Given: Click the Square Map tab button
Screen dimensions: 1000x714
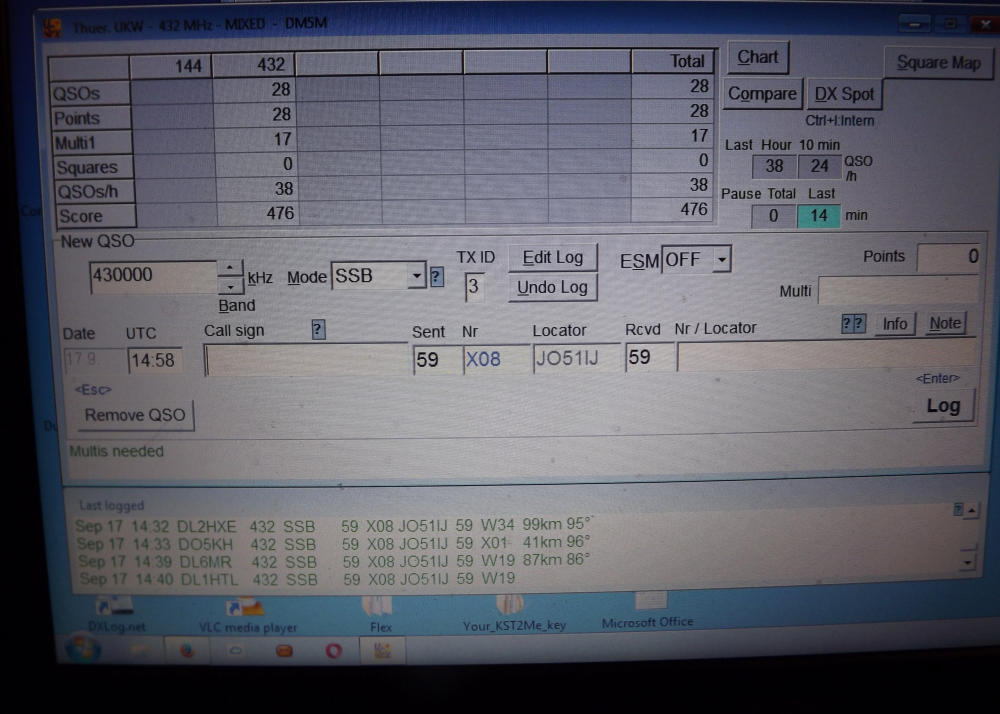Looking at the screenshot, I should (x=937, y=63).
